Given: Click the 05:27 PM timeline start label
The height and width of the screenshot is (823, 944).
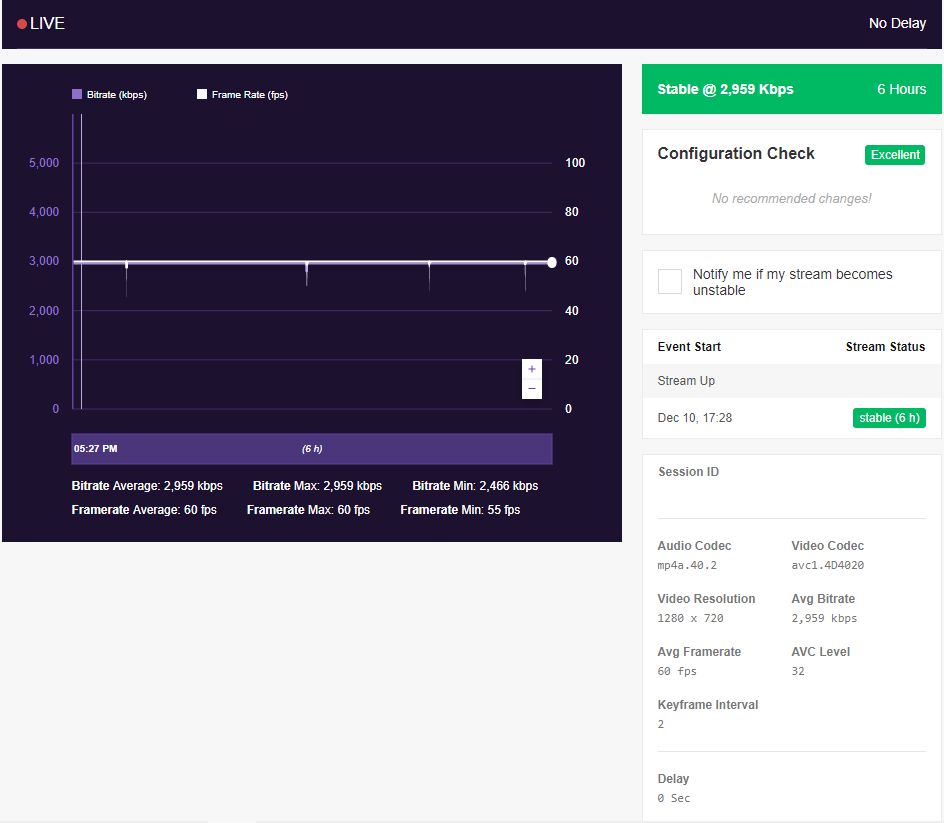Looking at the screenshot, I should coord(96,449).
